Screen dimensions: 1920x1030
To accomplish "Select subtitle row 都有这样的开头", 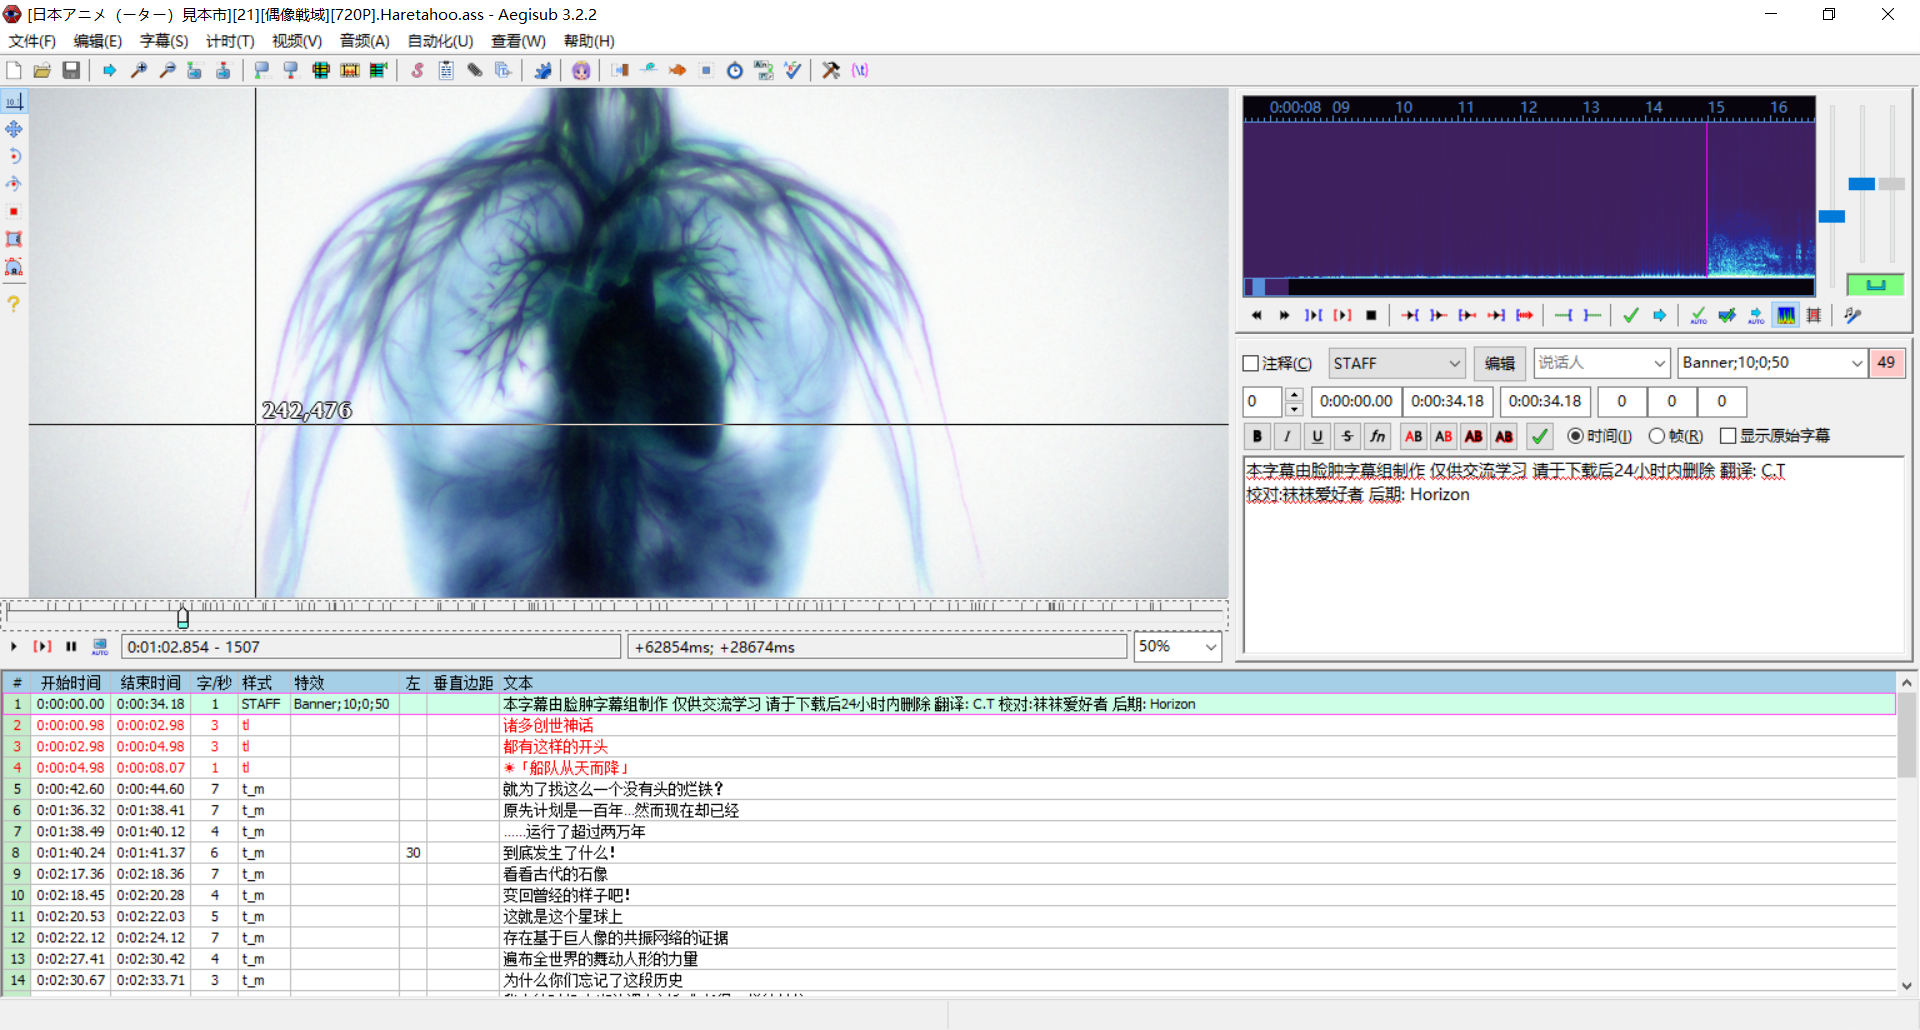I will pos(948,747).
